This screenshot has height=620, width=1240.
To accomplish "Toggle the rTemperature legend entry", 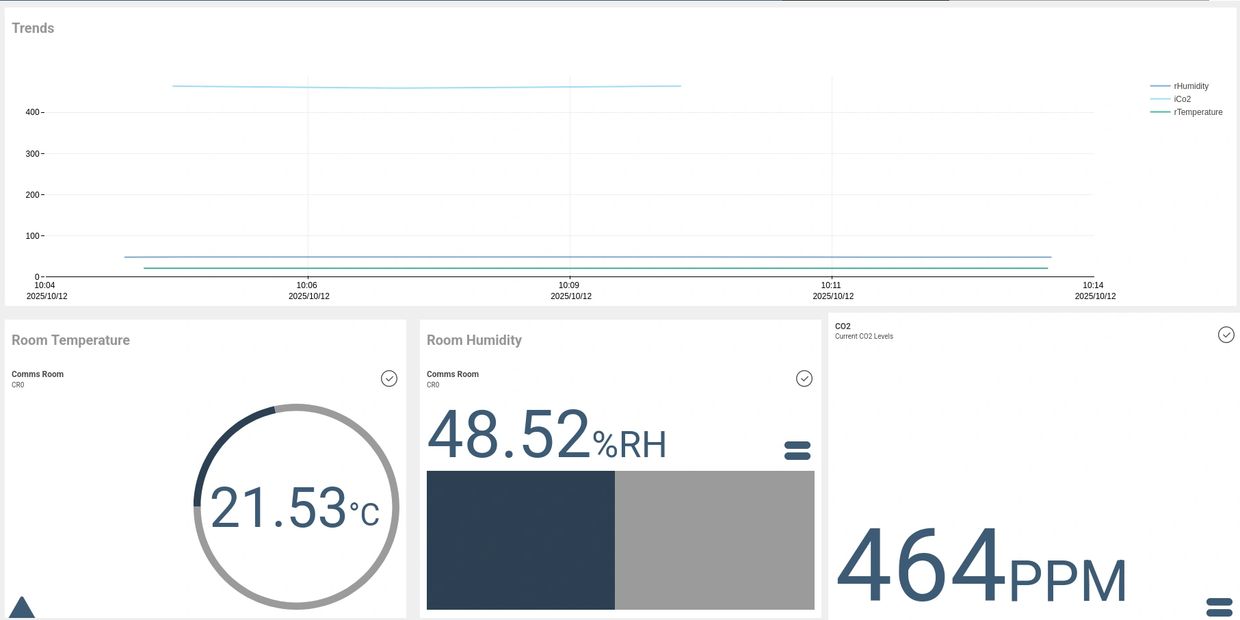I will [x=1197, y=112].
